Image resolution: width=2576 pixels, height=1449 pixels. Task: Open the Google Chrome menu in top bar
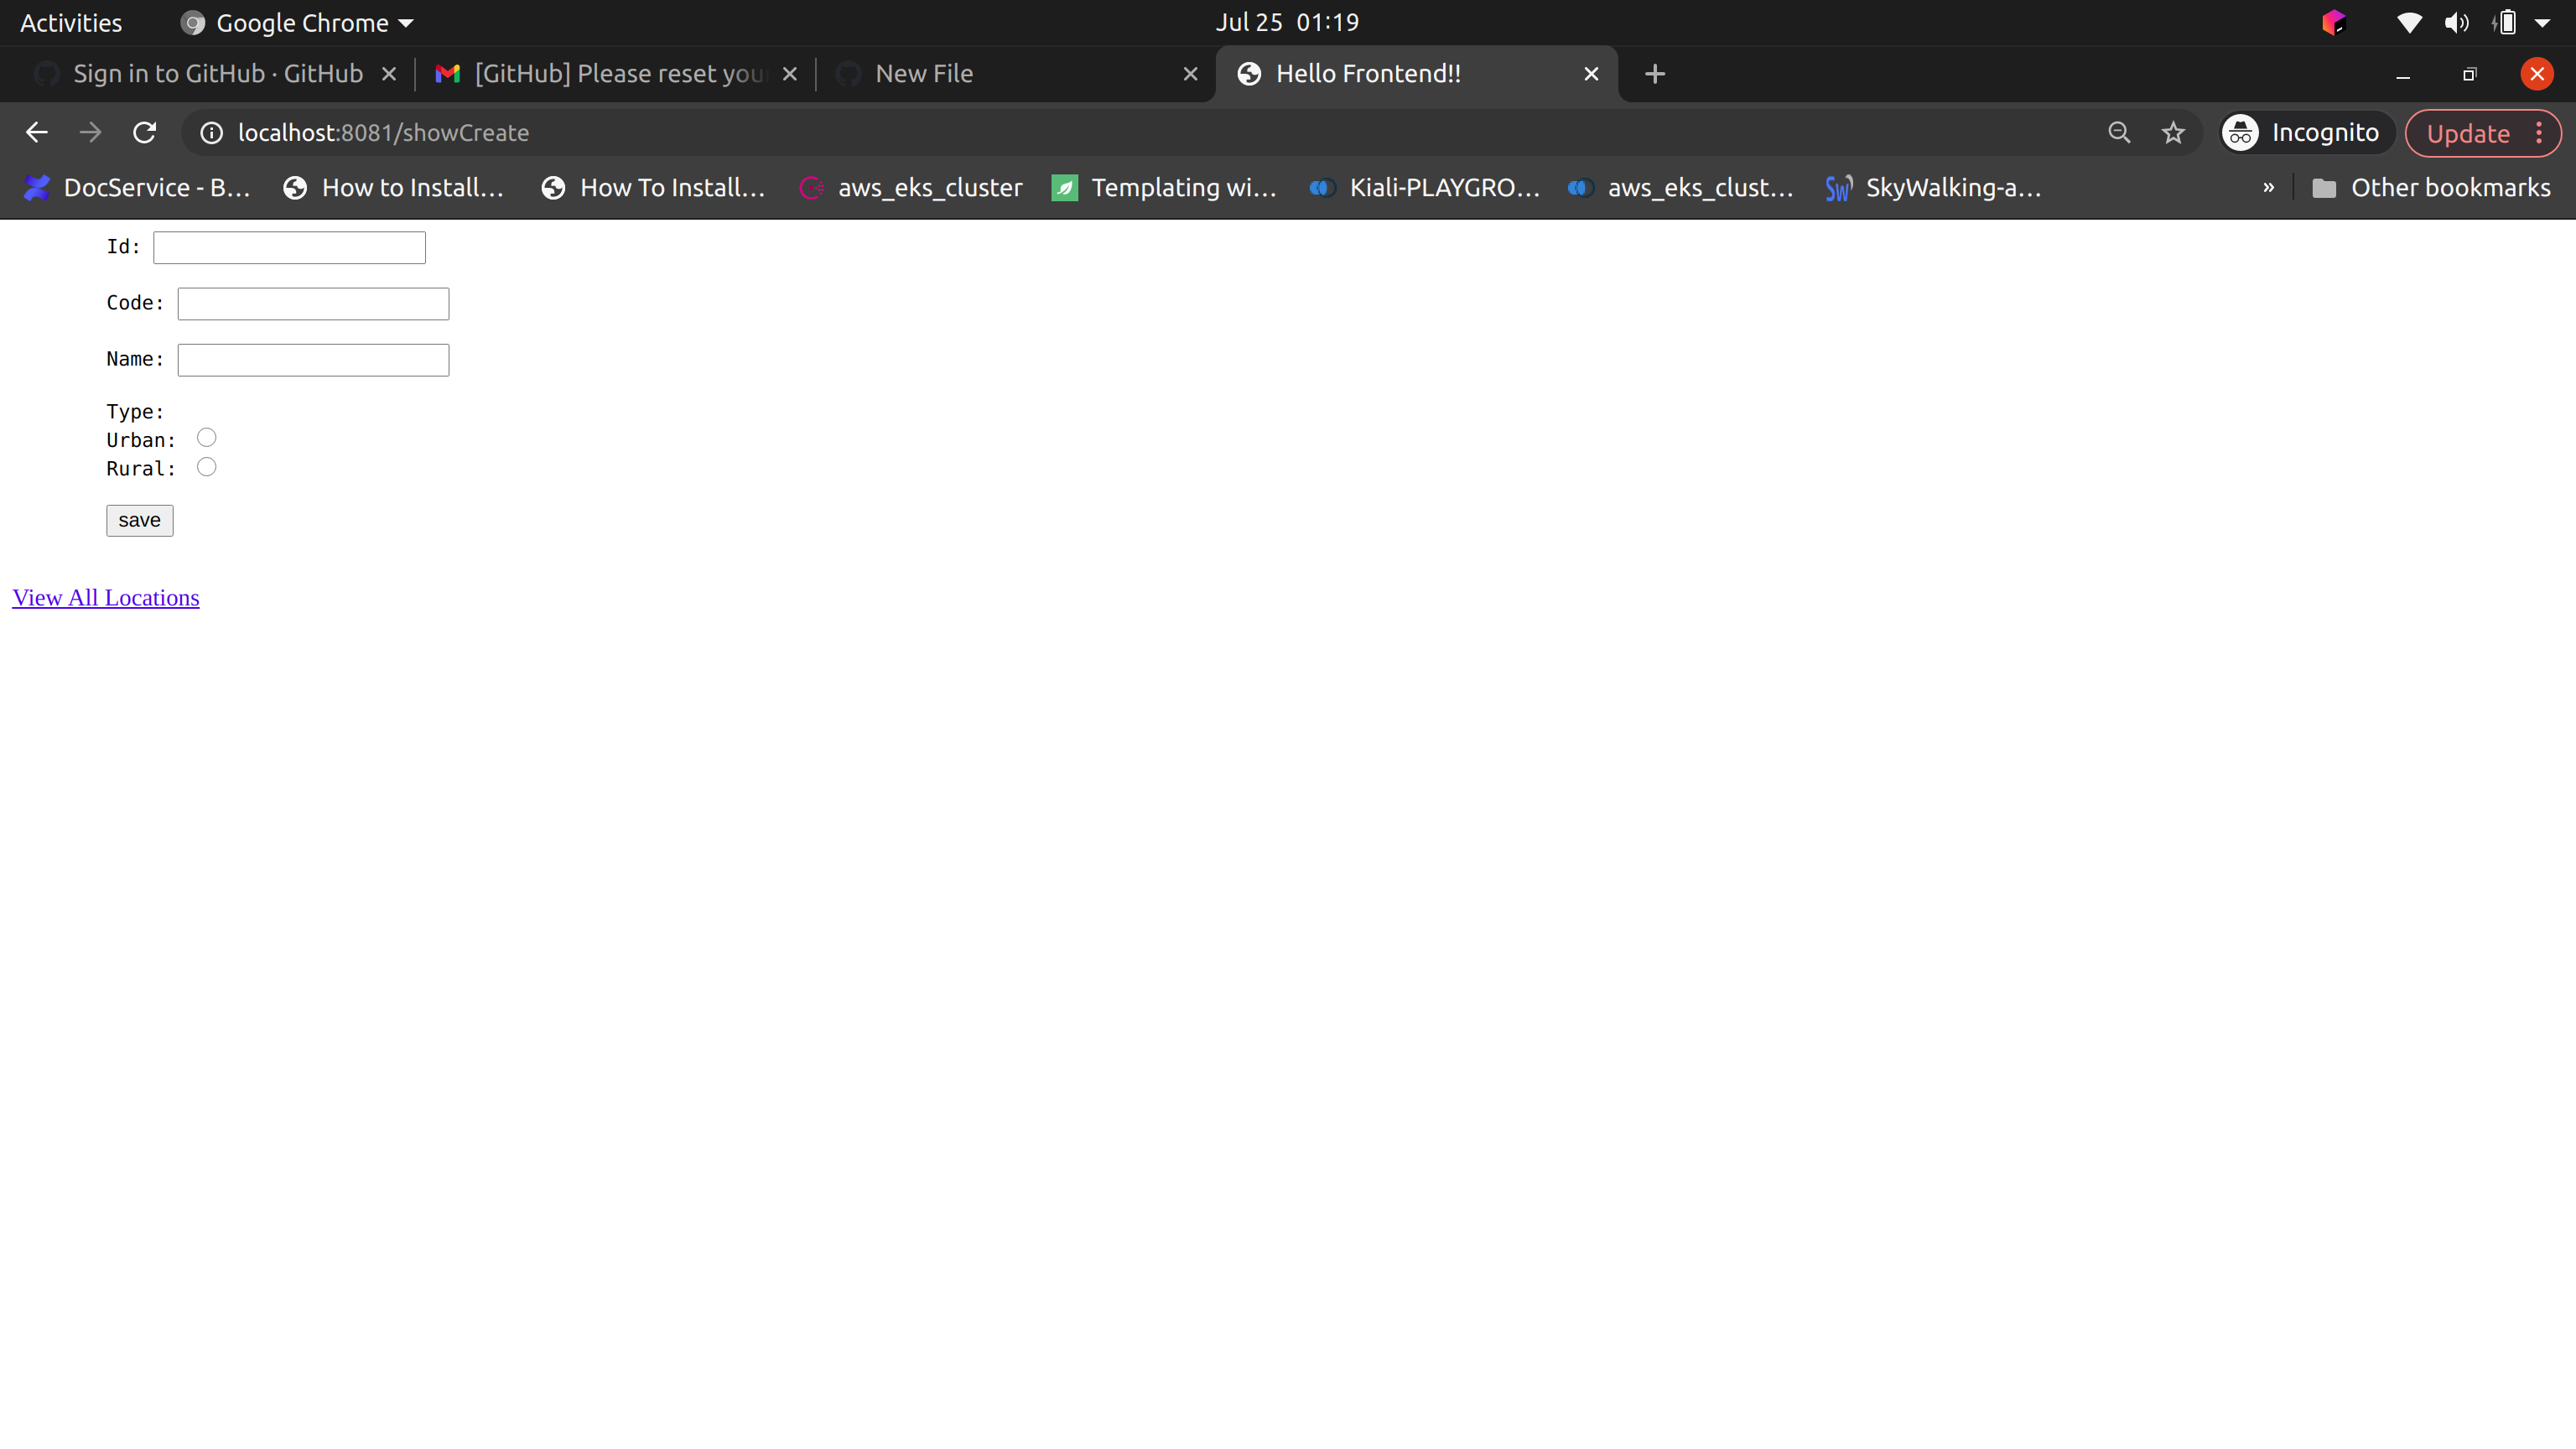[x=295, y=22]
